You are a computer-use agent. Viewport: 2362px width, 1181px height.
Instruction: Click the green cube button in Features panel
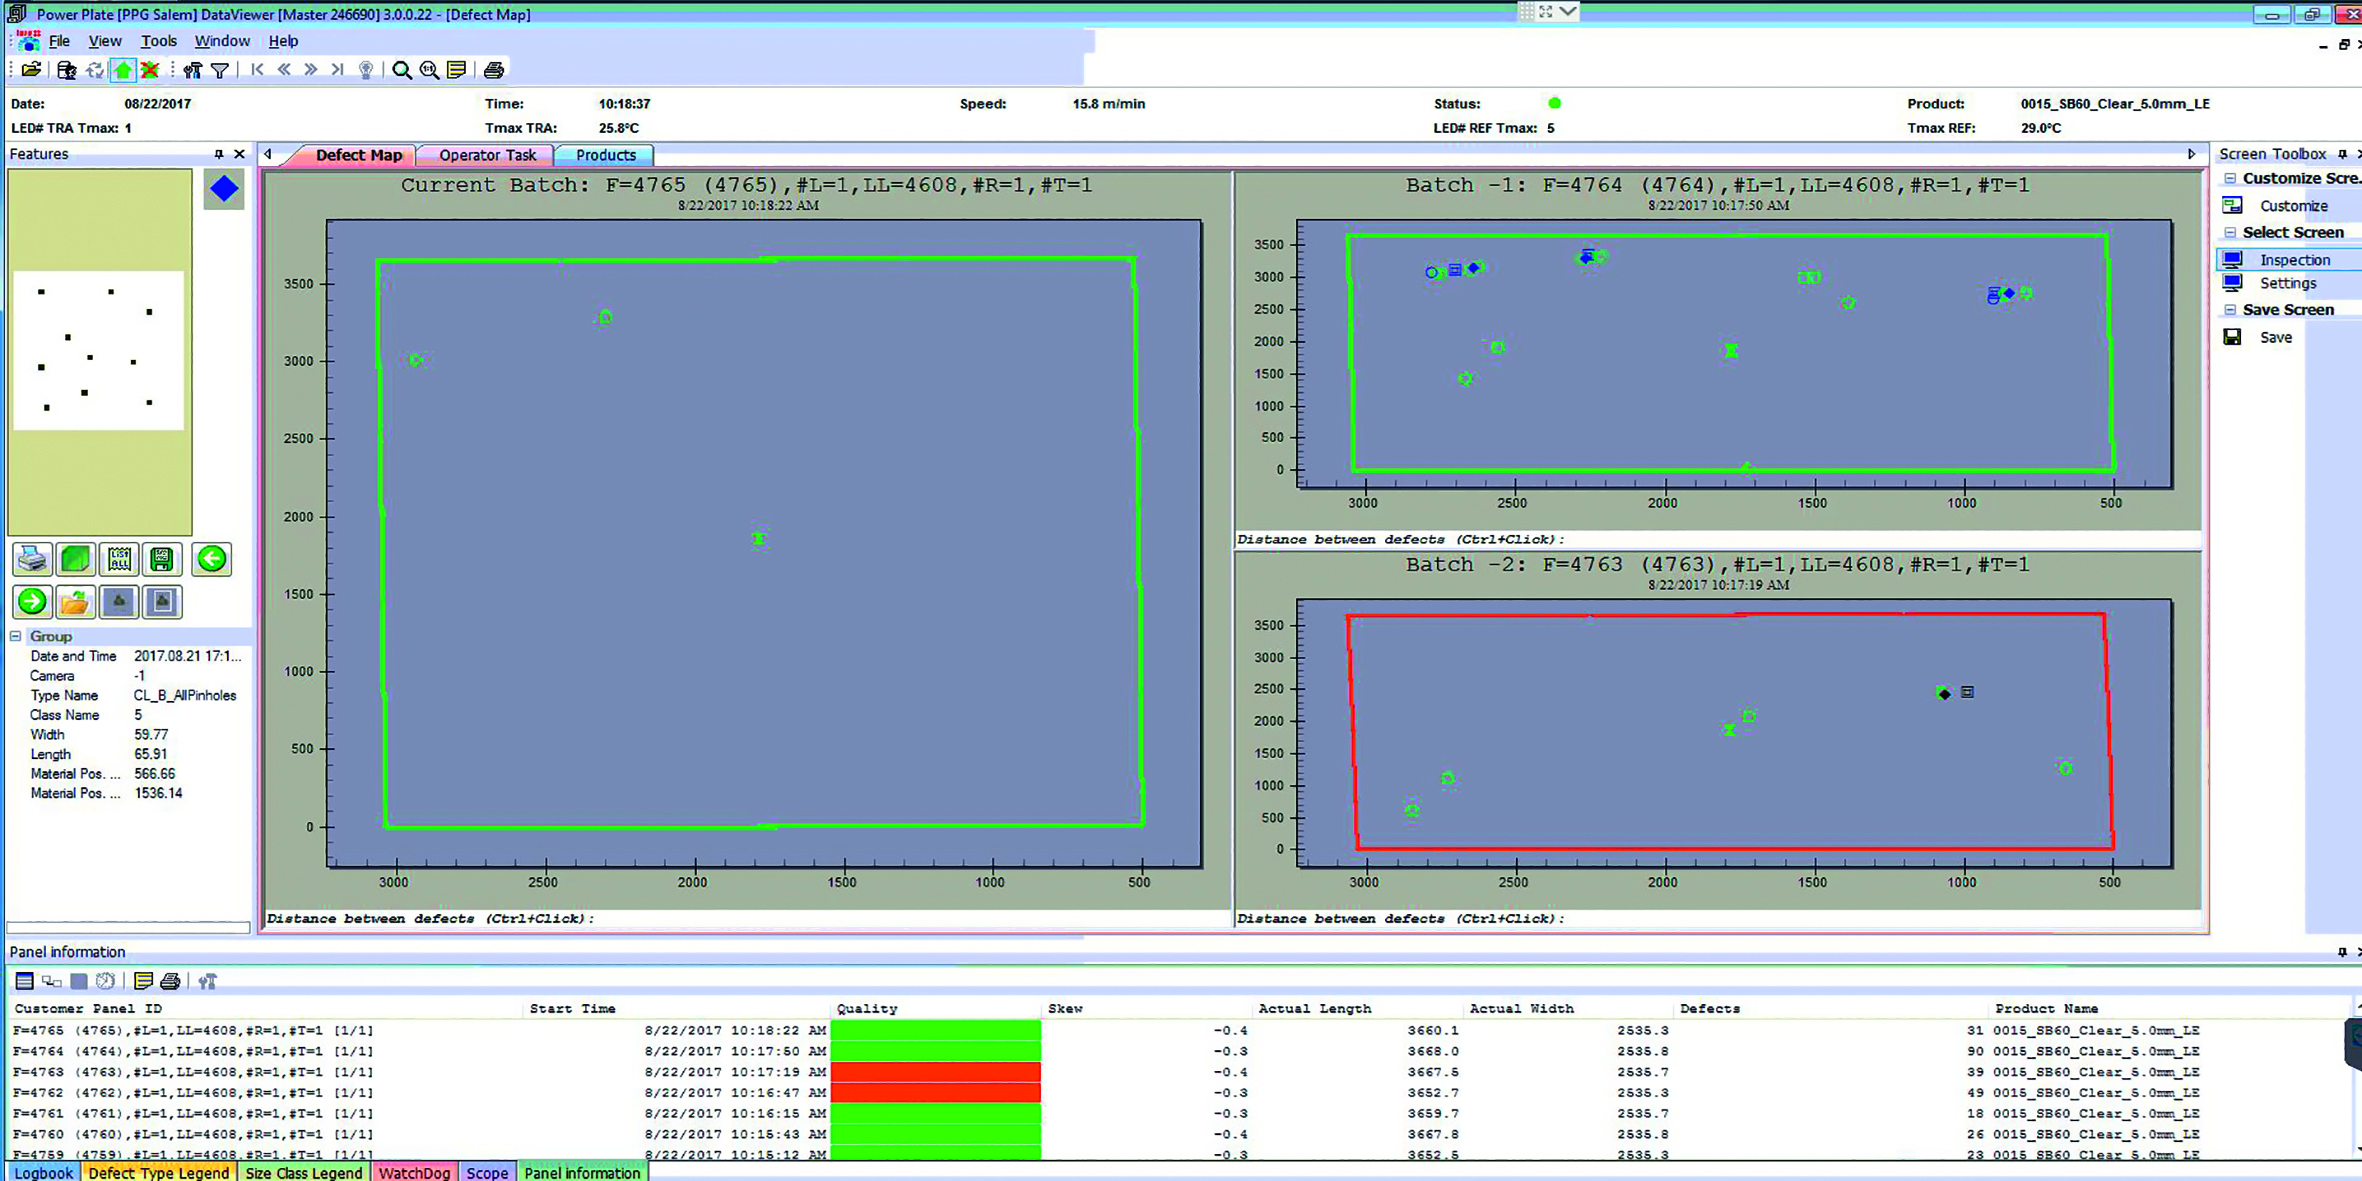click(x=75, y=559)
